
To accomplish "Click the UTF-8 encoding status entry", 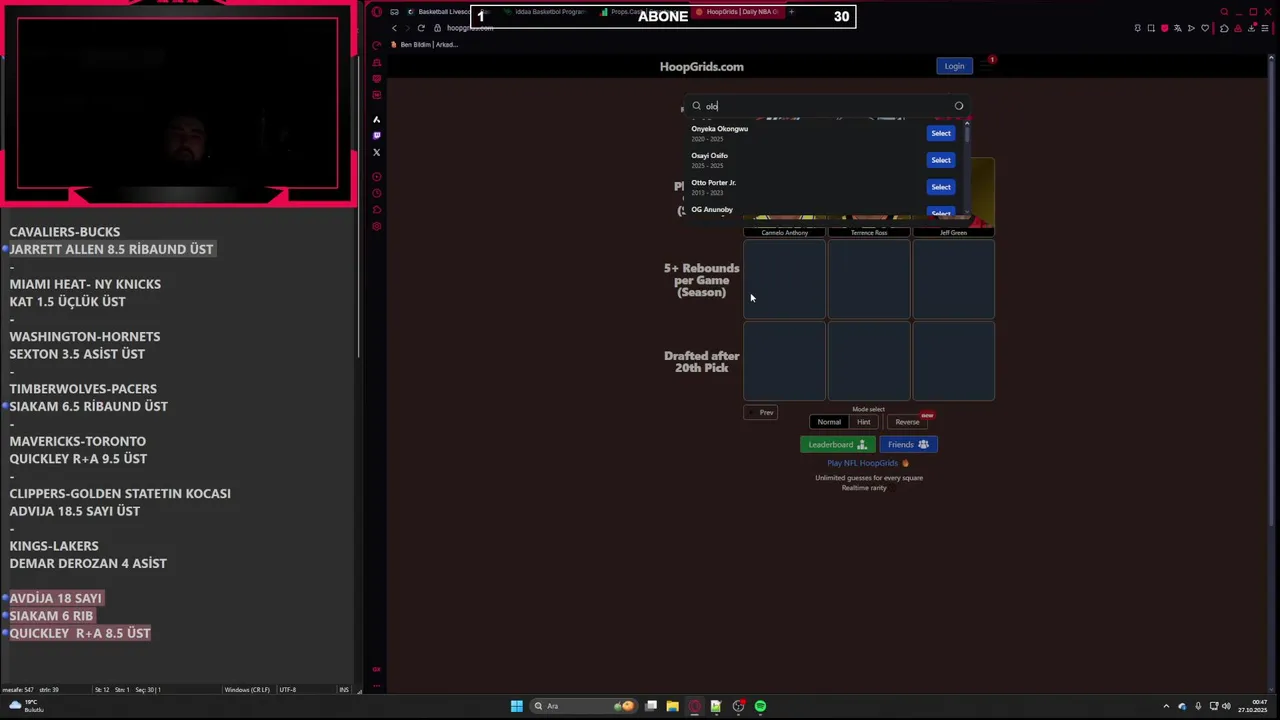I will (x=287, y=690).
